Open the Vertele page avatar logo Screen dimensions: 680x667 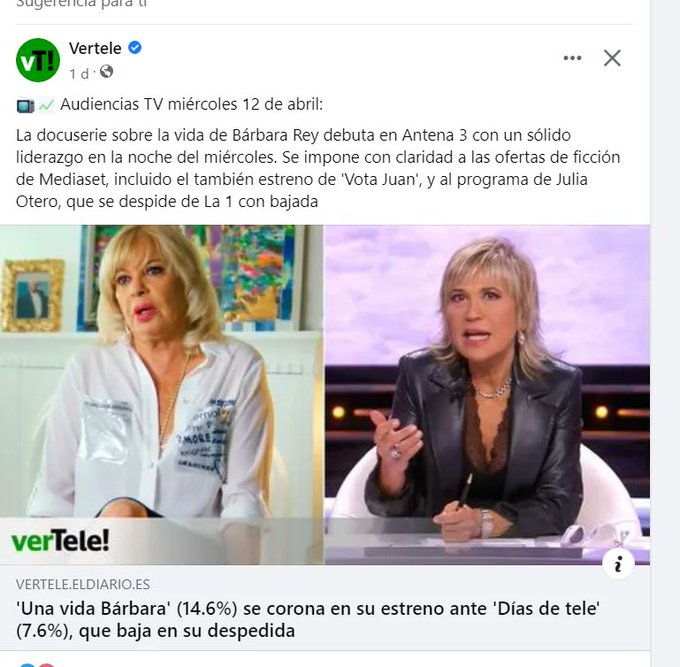pos(38,60)
